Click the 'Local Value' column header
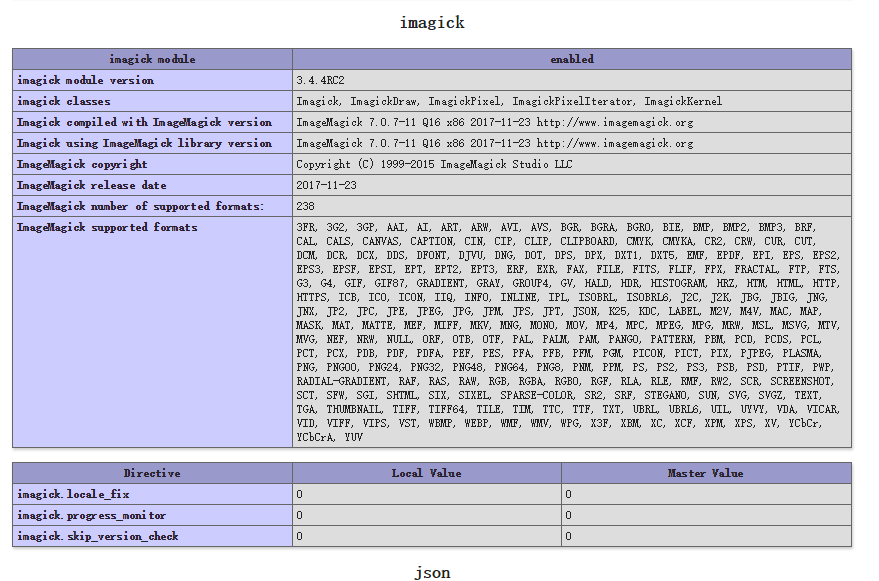 427,473
